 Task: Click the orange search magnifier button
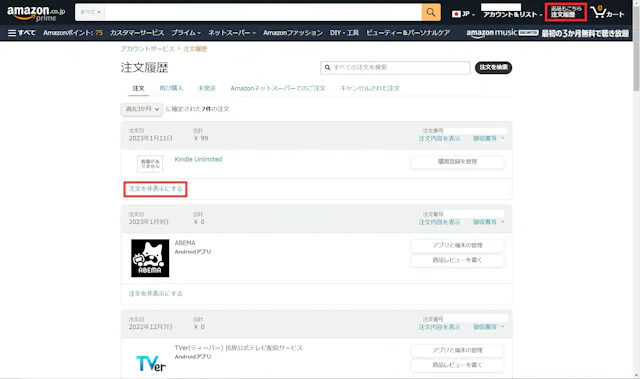431,12
